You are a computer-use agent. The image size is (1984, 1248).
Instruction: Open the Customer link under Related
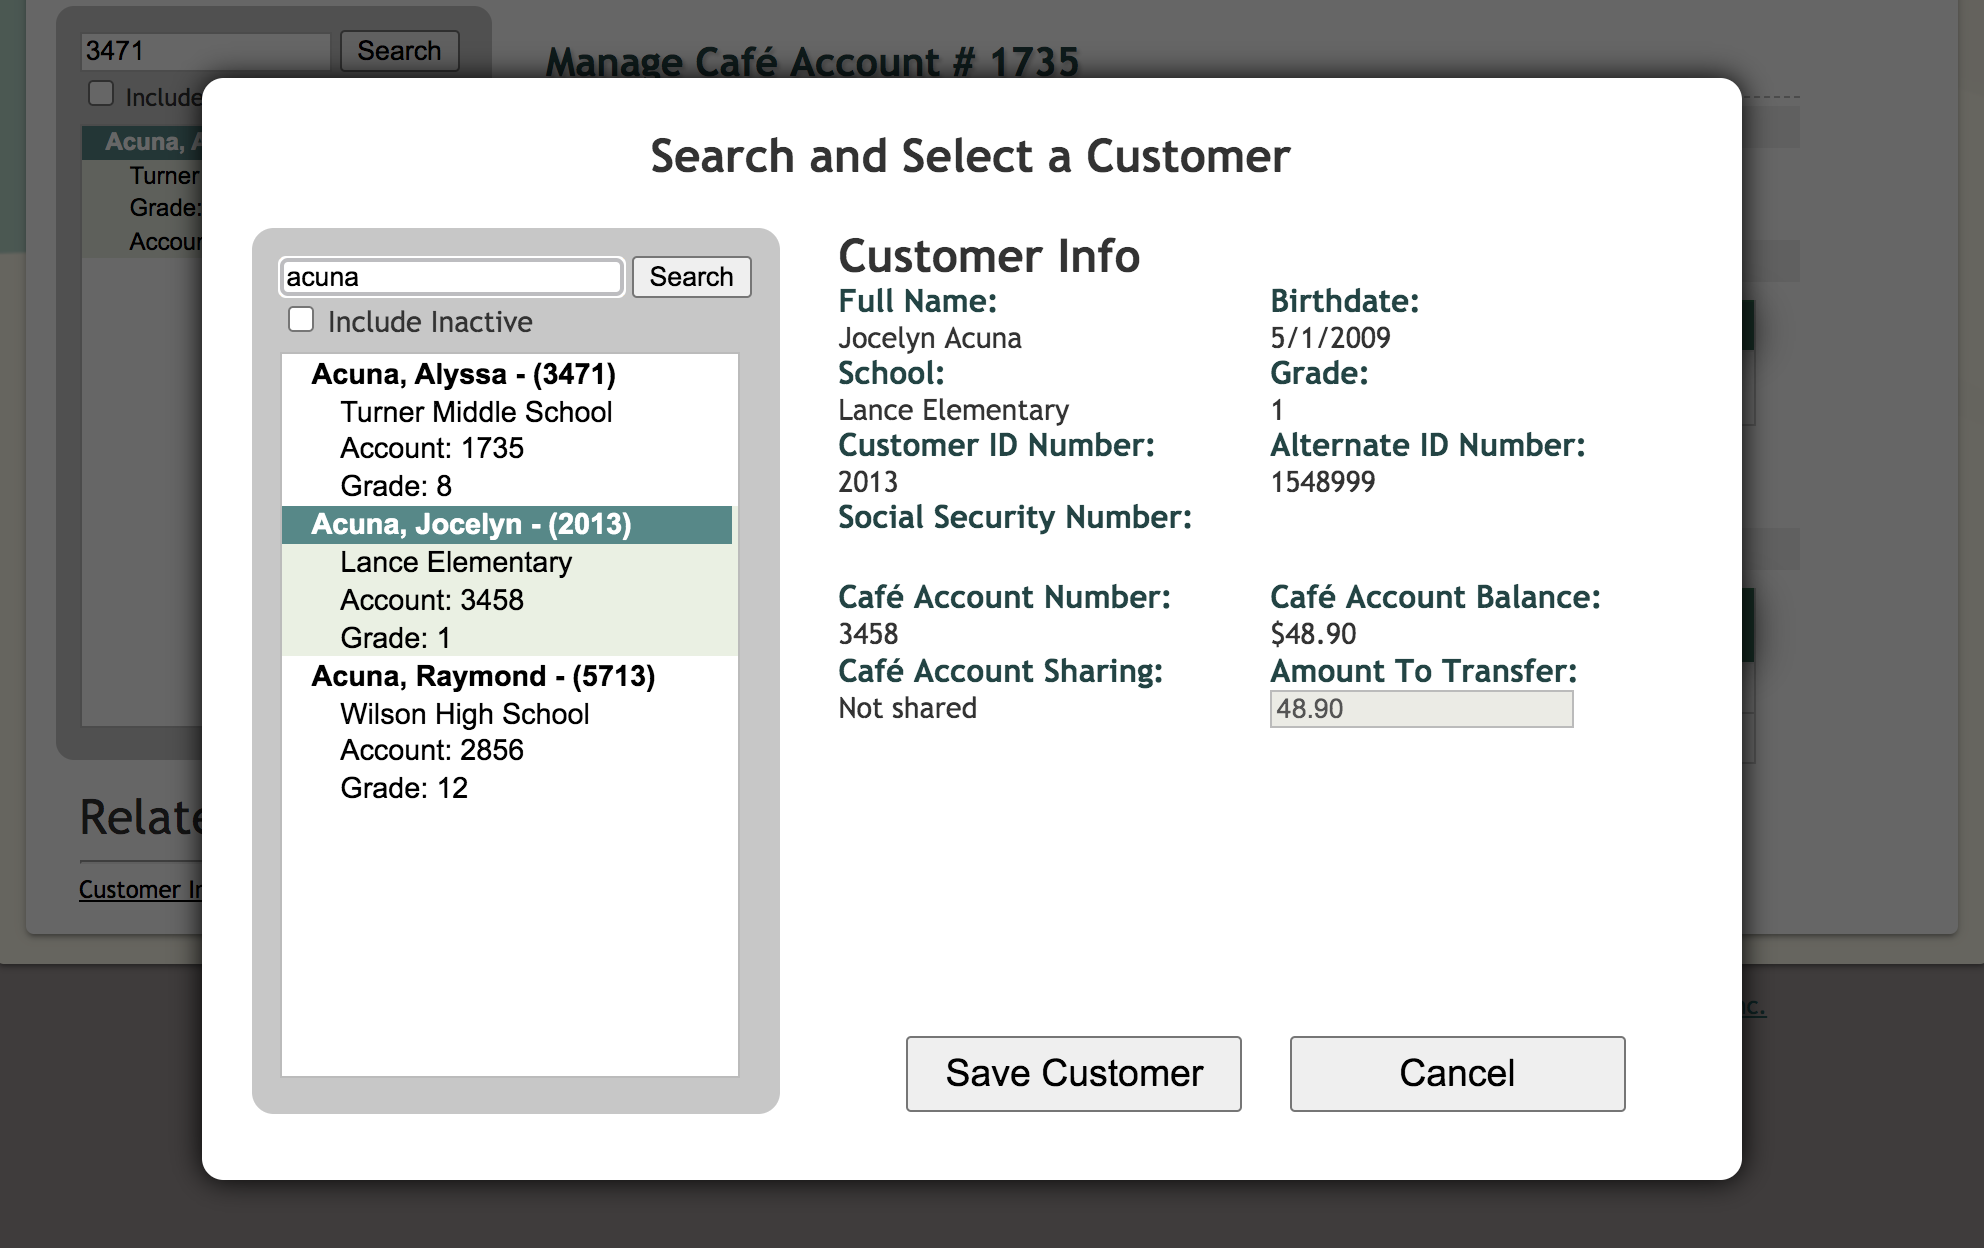point(140,889)
